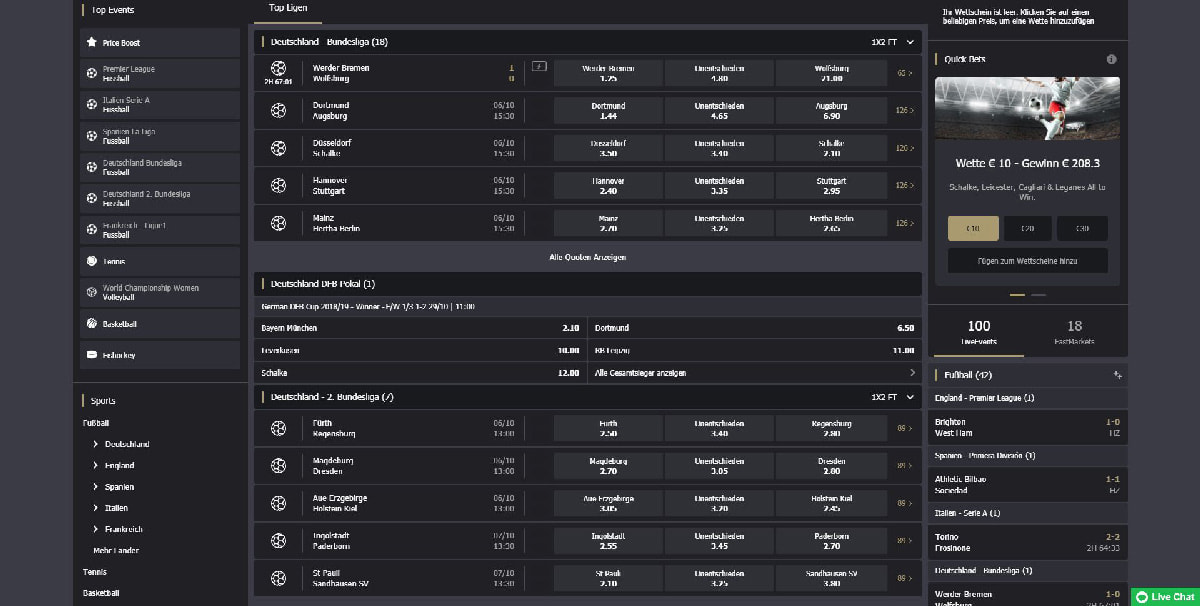Click football icon beside Dortmund vs Augsburg
Screen dimensions: 1200x606
(x=278, y=111)
